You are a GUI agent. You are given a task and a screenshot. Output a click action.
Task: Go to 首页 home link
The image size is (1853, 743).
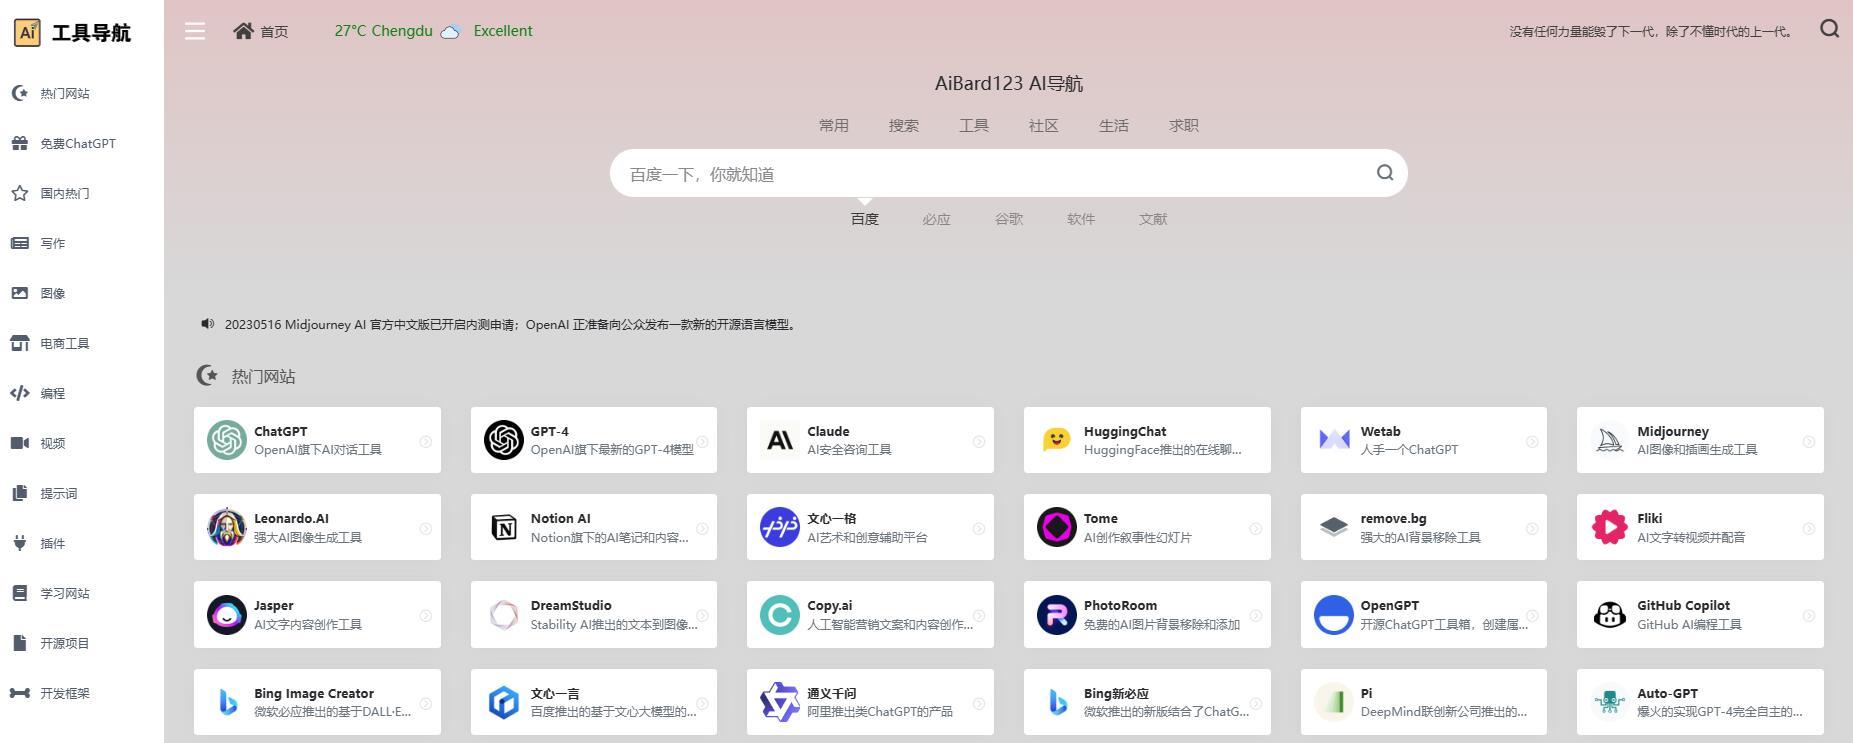261,31
